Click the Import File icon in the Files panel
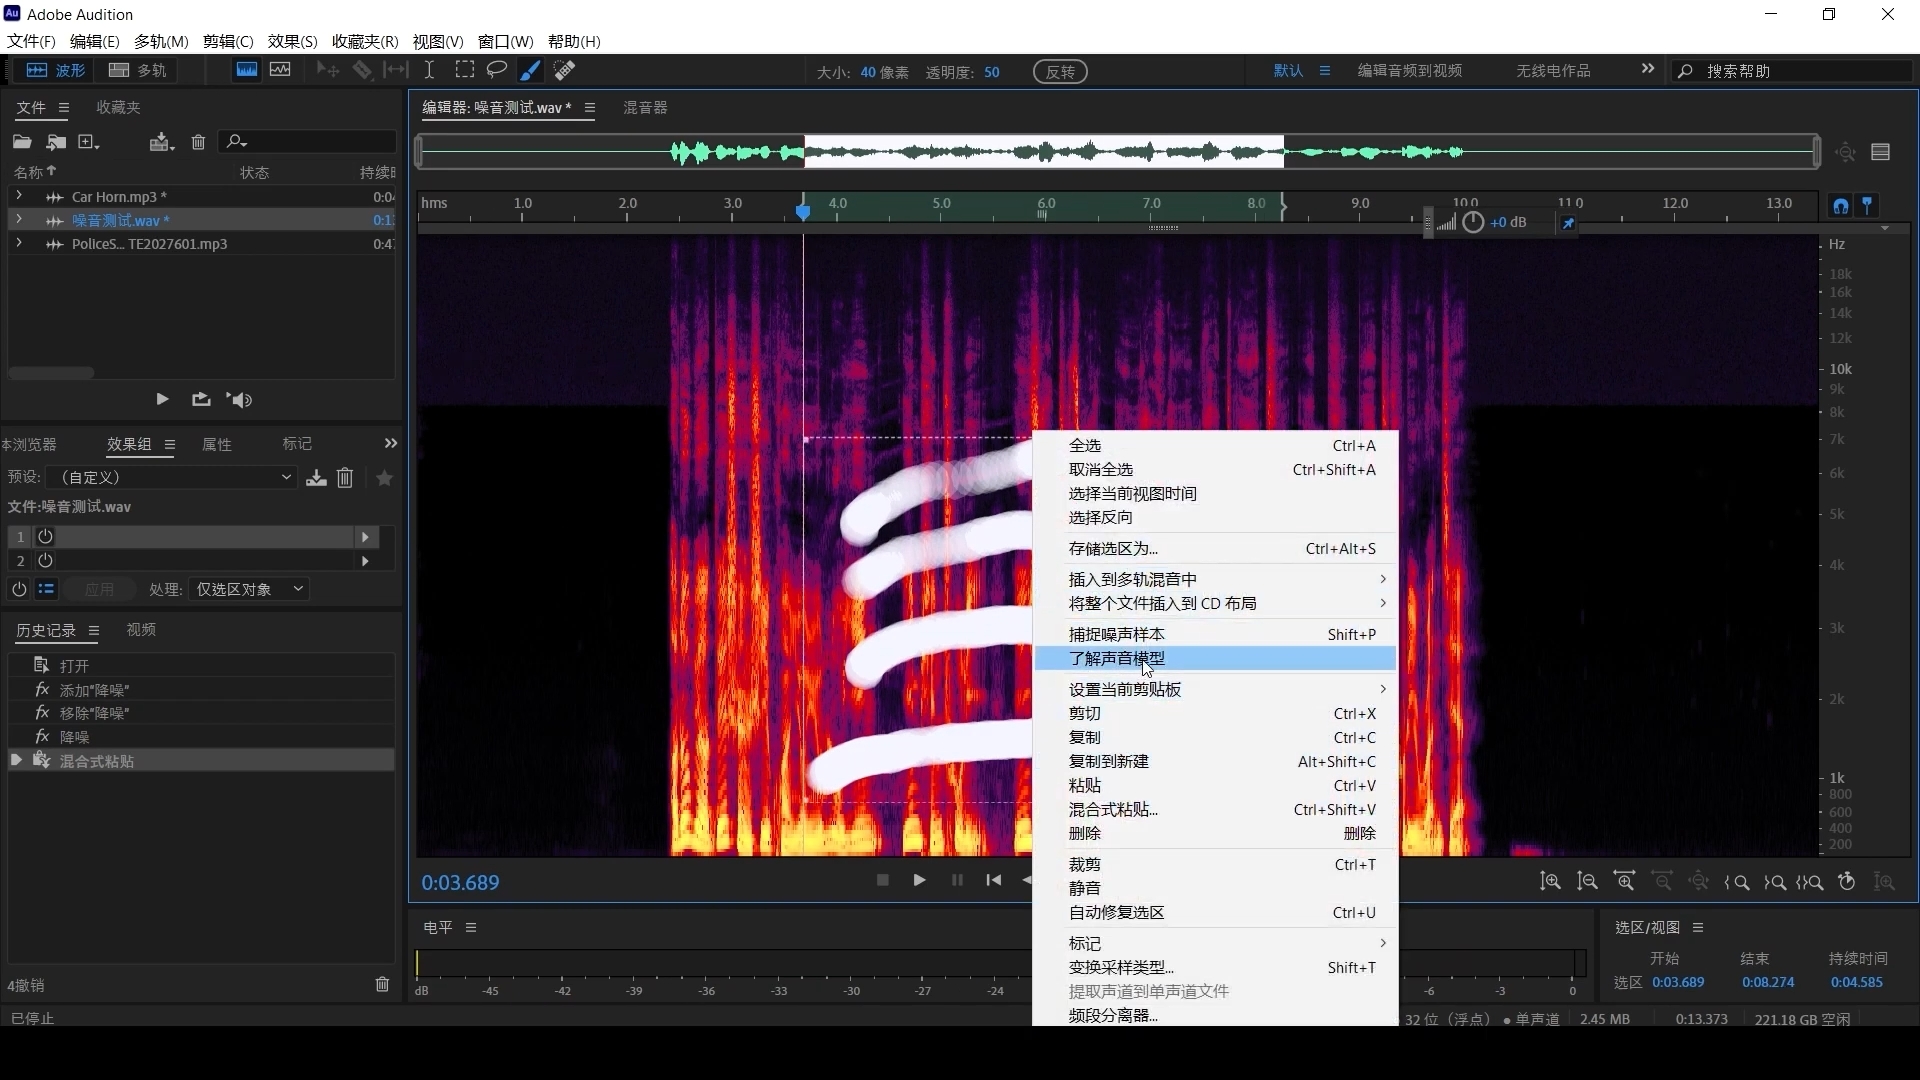This screenshot has height=1080, width=1920. [x=56, y=142]
